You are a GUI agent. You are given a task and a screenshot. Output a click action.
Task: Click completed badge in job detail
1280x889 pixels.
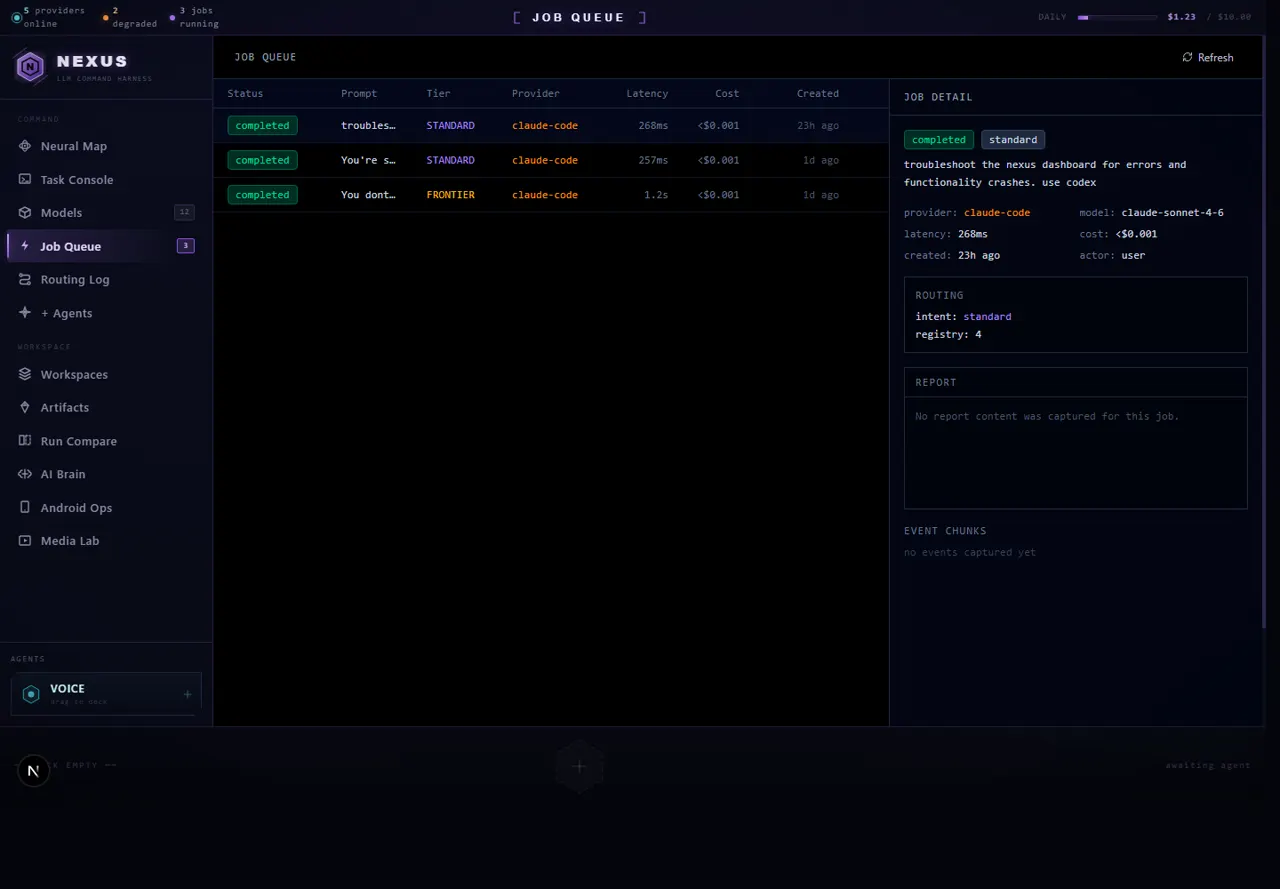tap(939, 140)
